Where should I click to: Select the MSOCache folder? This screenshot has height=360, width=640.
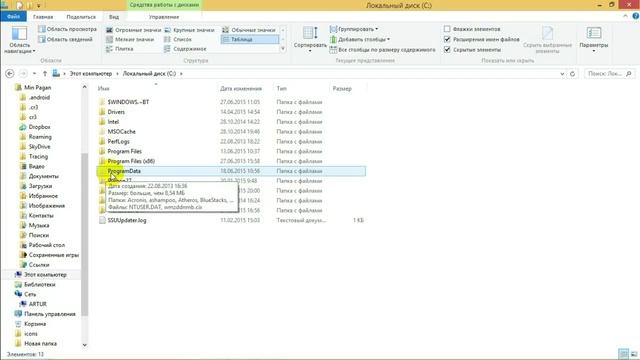click(x=121, y=131)
